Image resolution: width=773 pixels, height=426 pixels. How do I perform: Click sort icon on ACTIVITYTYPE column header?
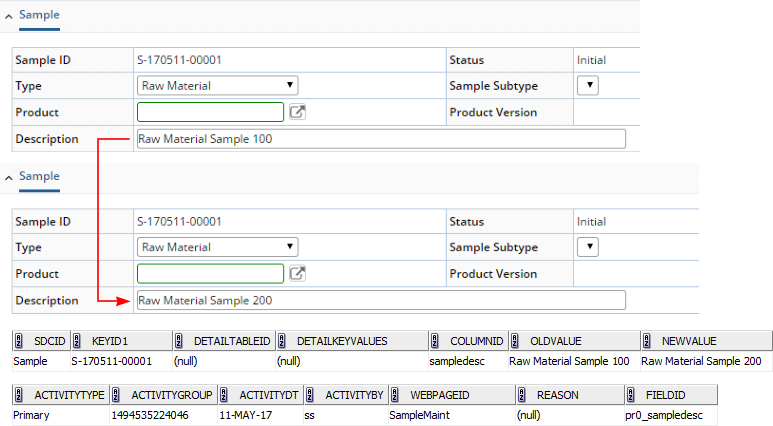click(19, 395)
